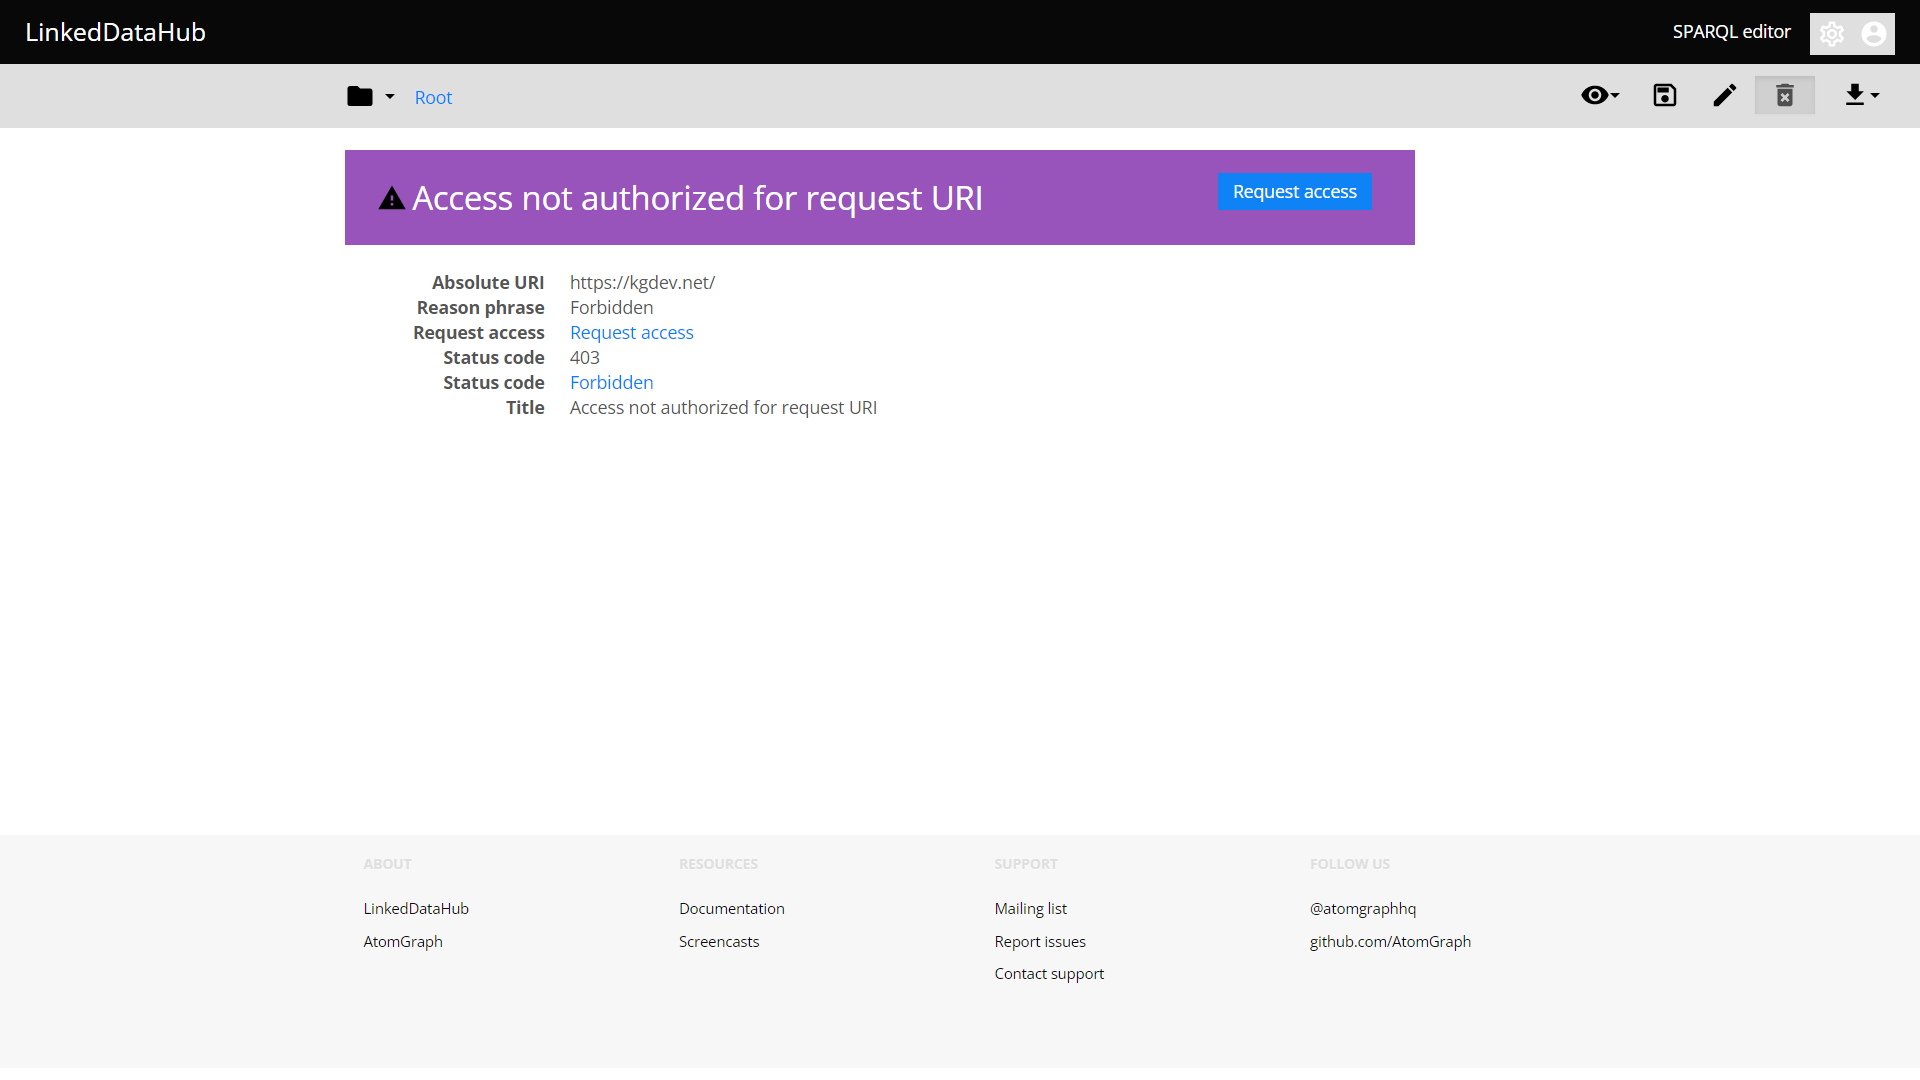Click the Reason phrase label

tap(480, 307)
